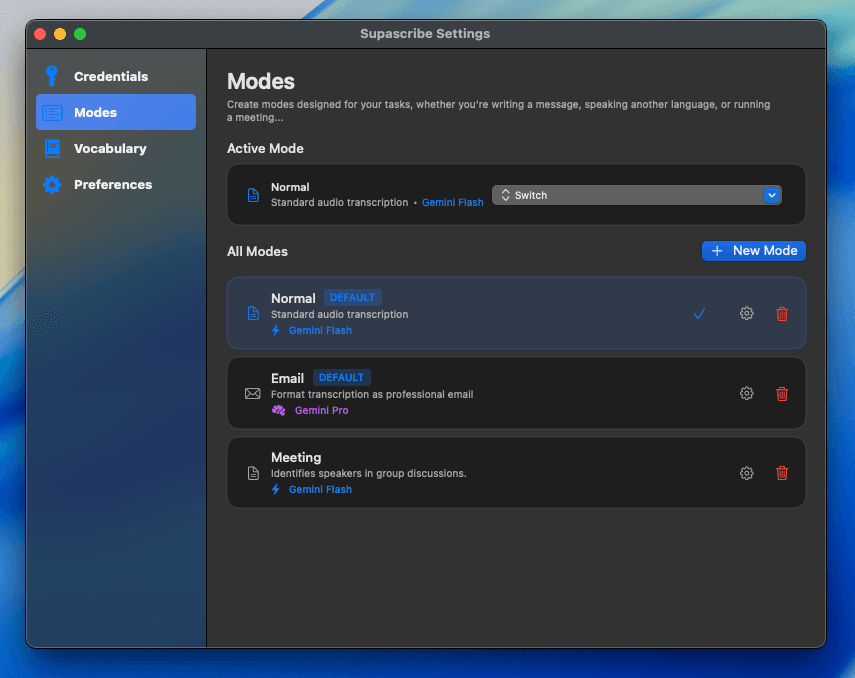
Task: Open Preferences via the gear icon
Action: tap(51, 184)
